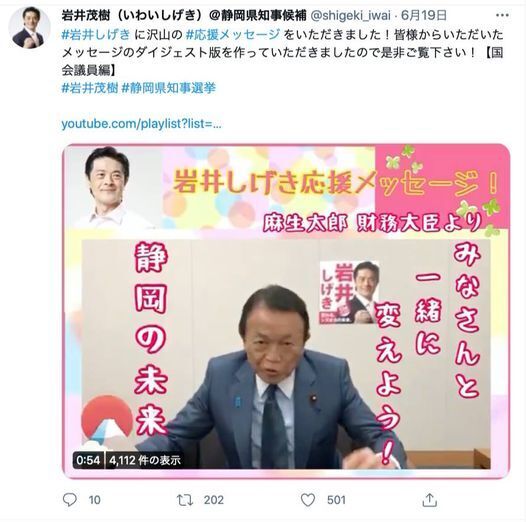Click the reply count 10

pos(95,500)
